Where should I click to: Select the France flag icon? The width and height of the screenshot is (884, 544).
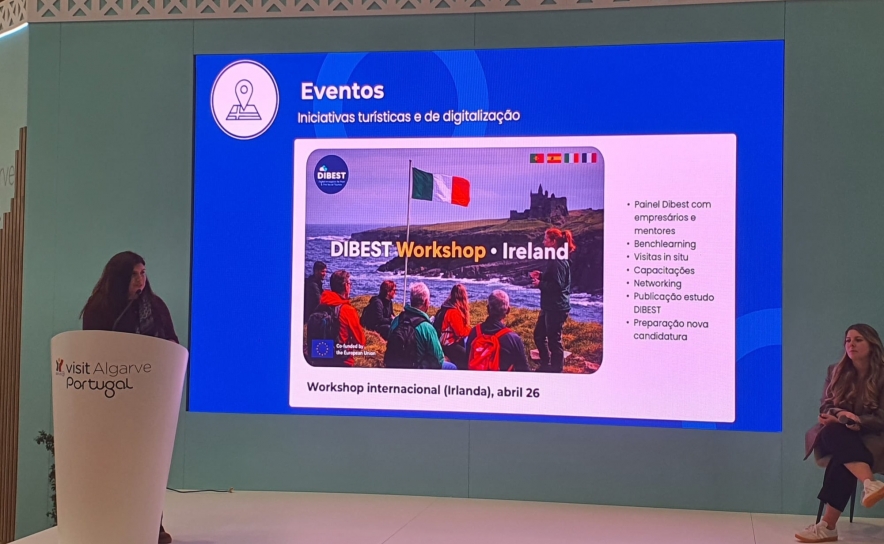click(x=589, y=158)
